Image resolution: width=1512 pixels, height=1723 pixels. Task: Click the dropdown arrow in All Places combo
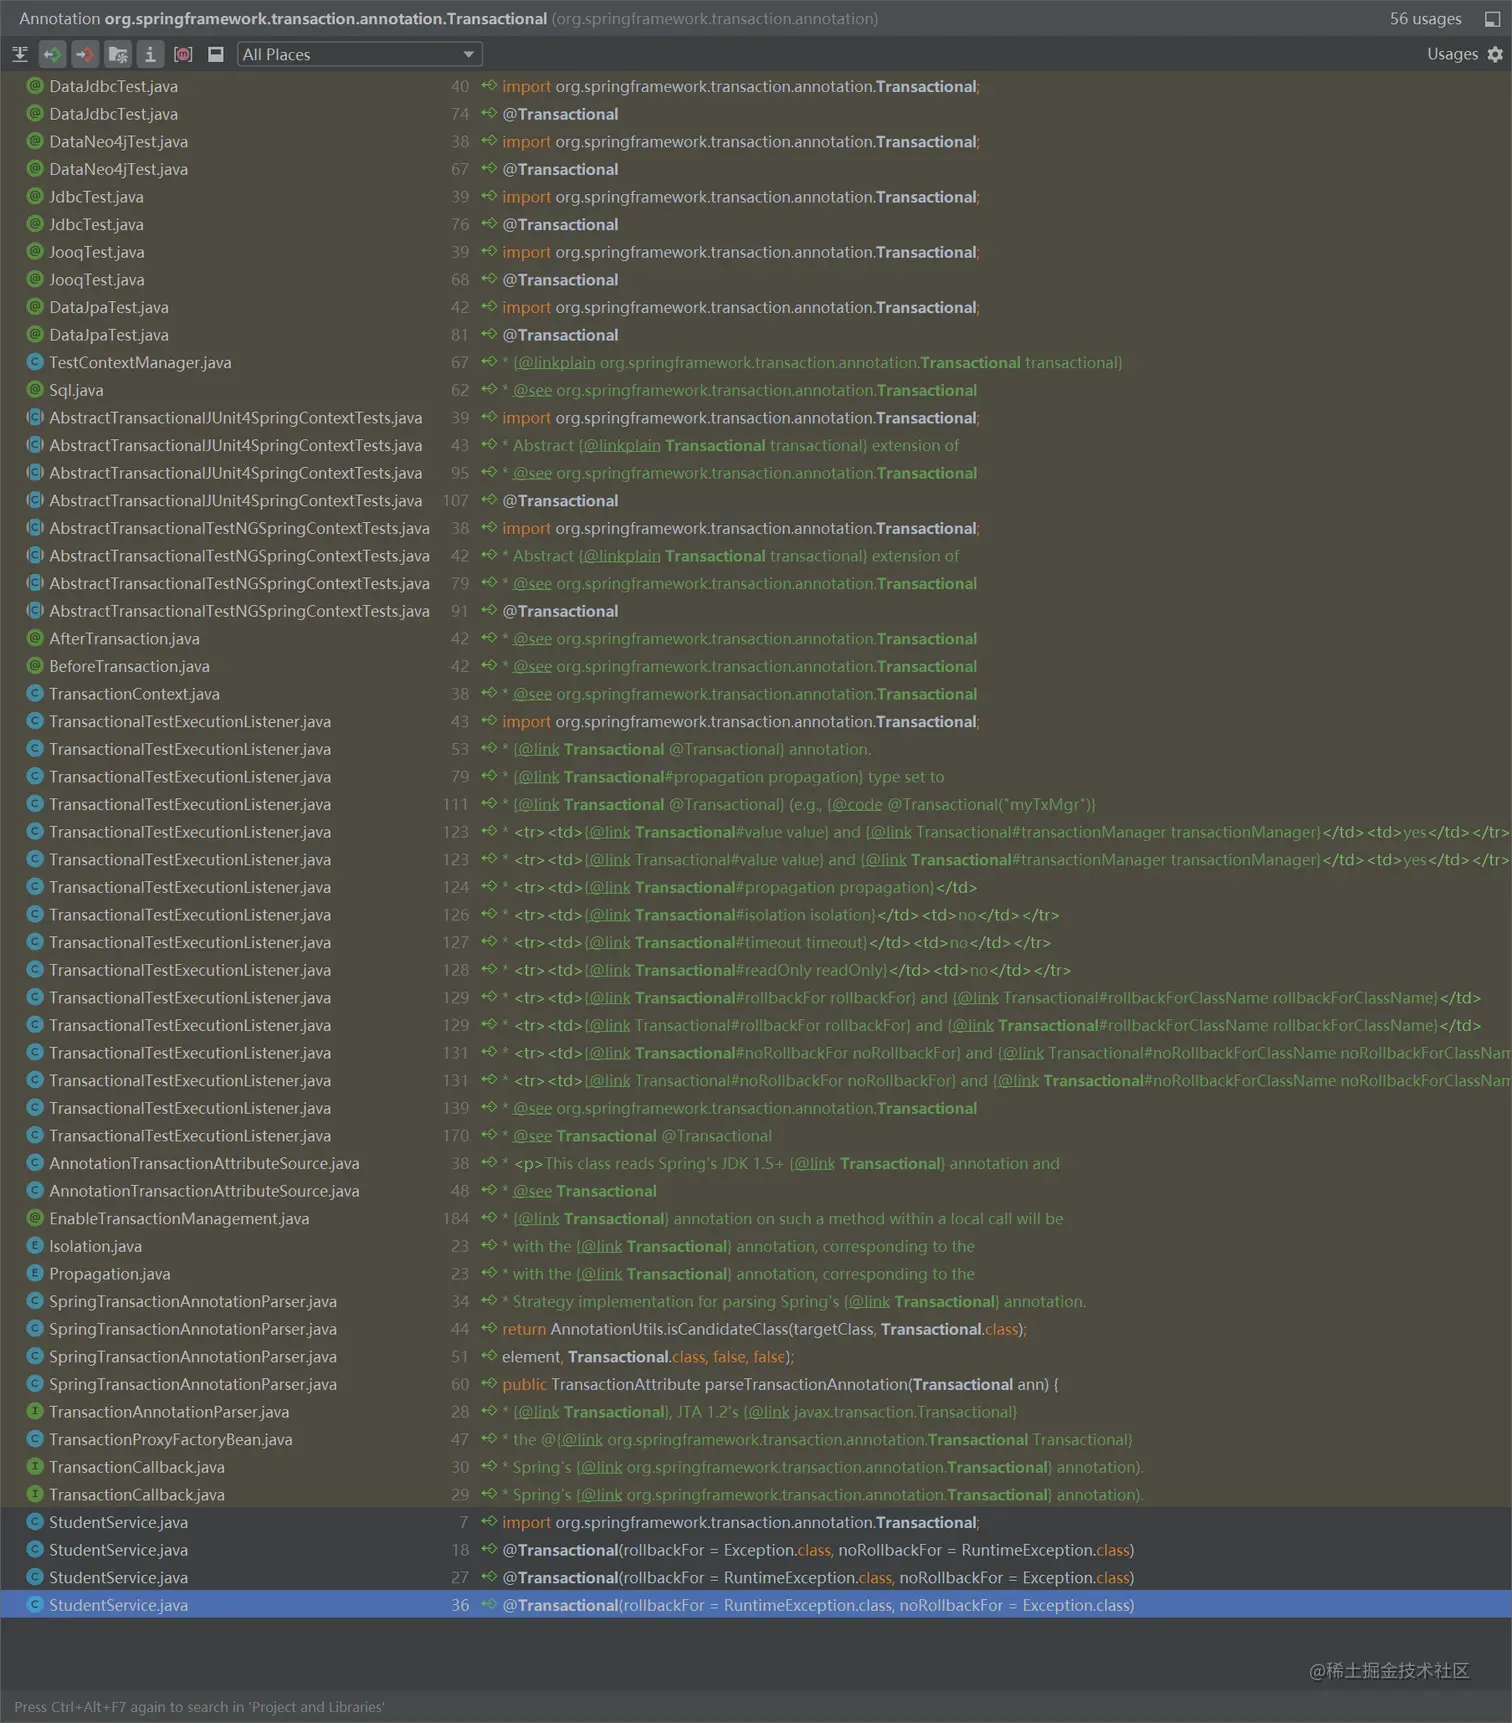468,54
